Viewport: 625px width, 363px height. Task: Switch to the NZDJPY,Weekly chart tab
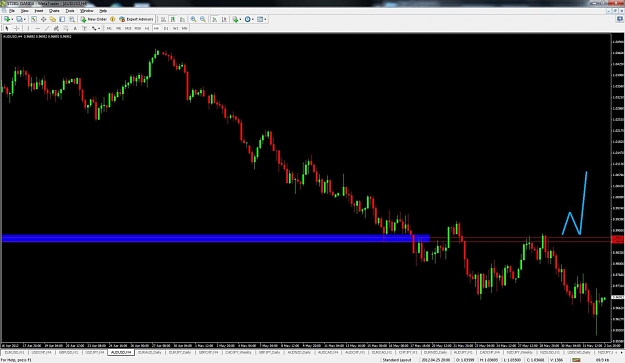(520, 353)
